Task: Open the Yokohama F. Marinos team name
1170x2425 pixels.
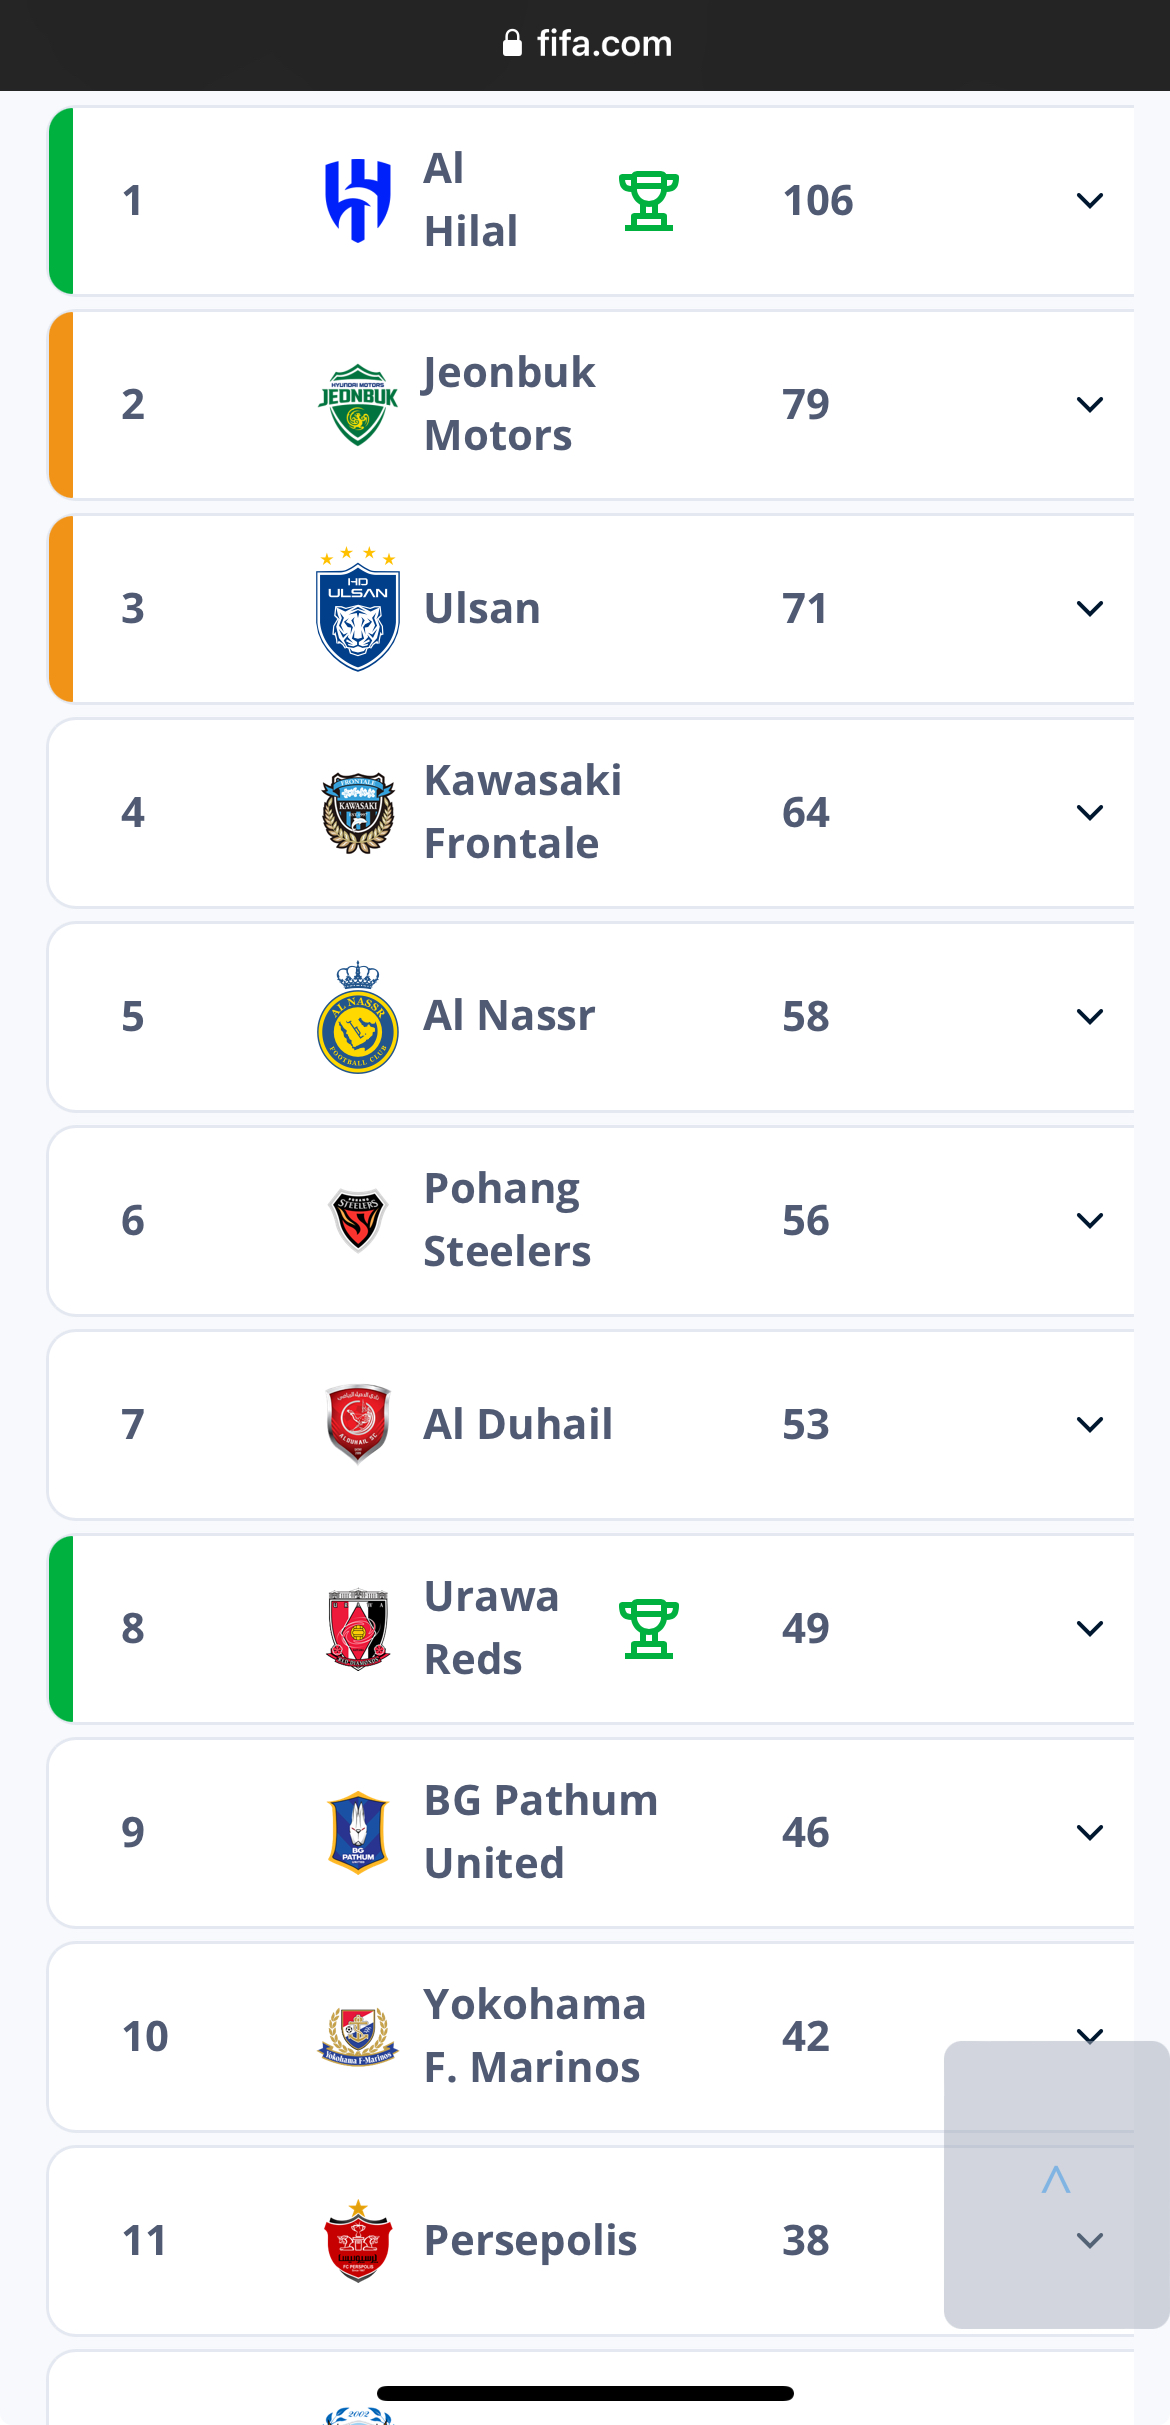Action: (535, 2036)
